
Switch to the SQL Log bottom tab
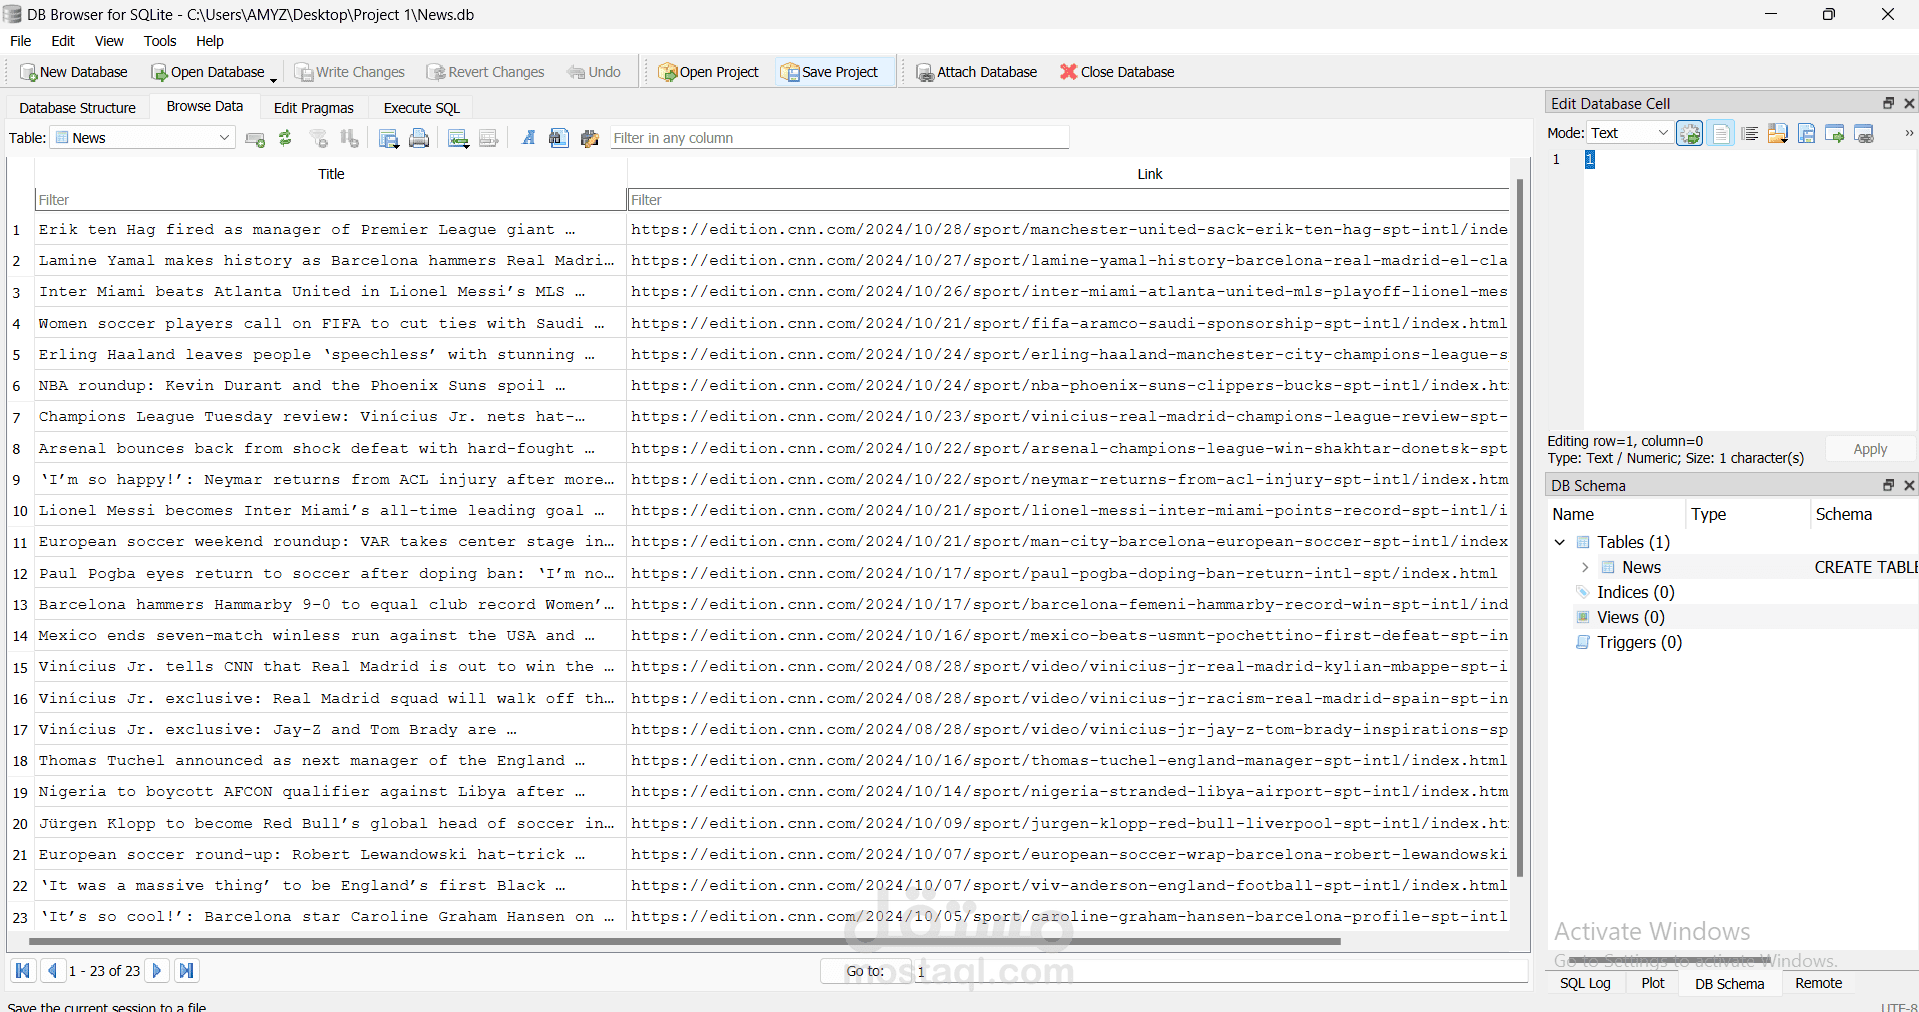click(x=1585, y=983)
